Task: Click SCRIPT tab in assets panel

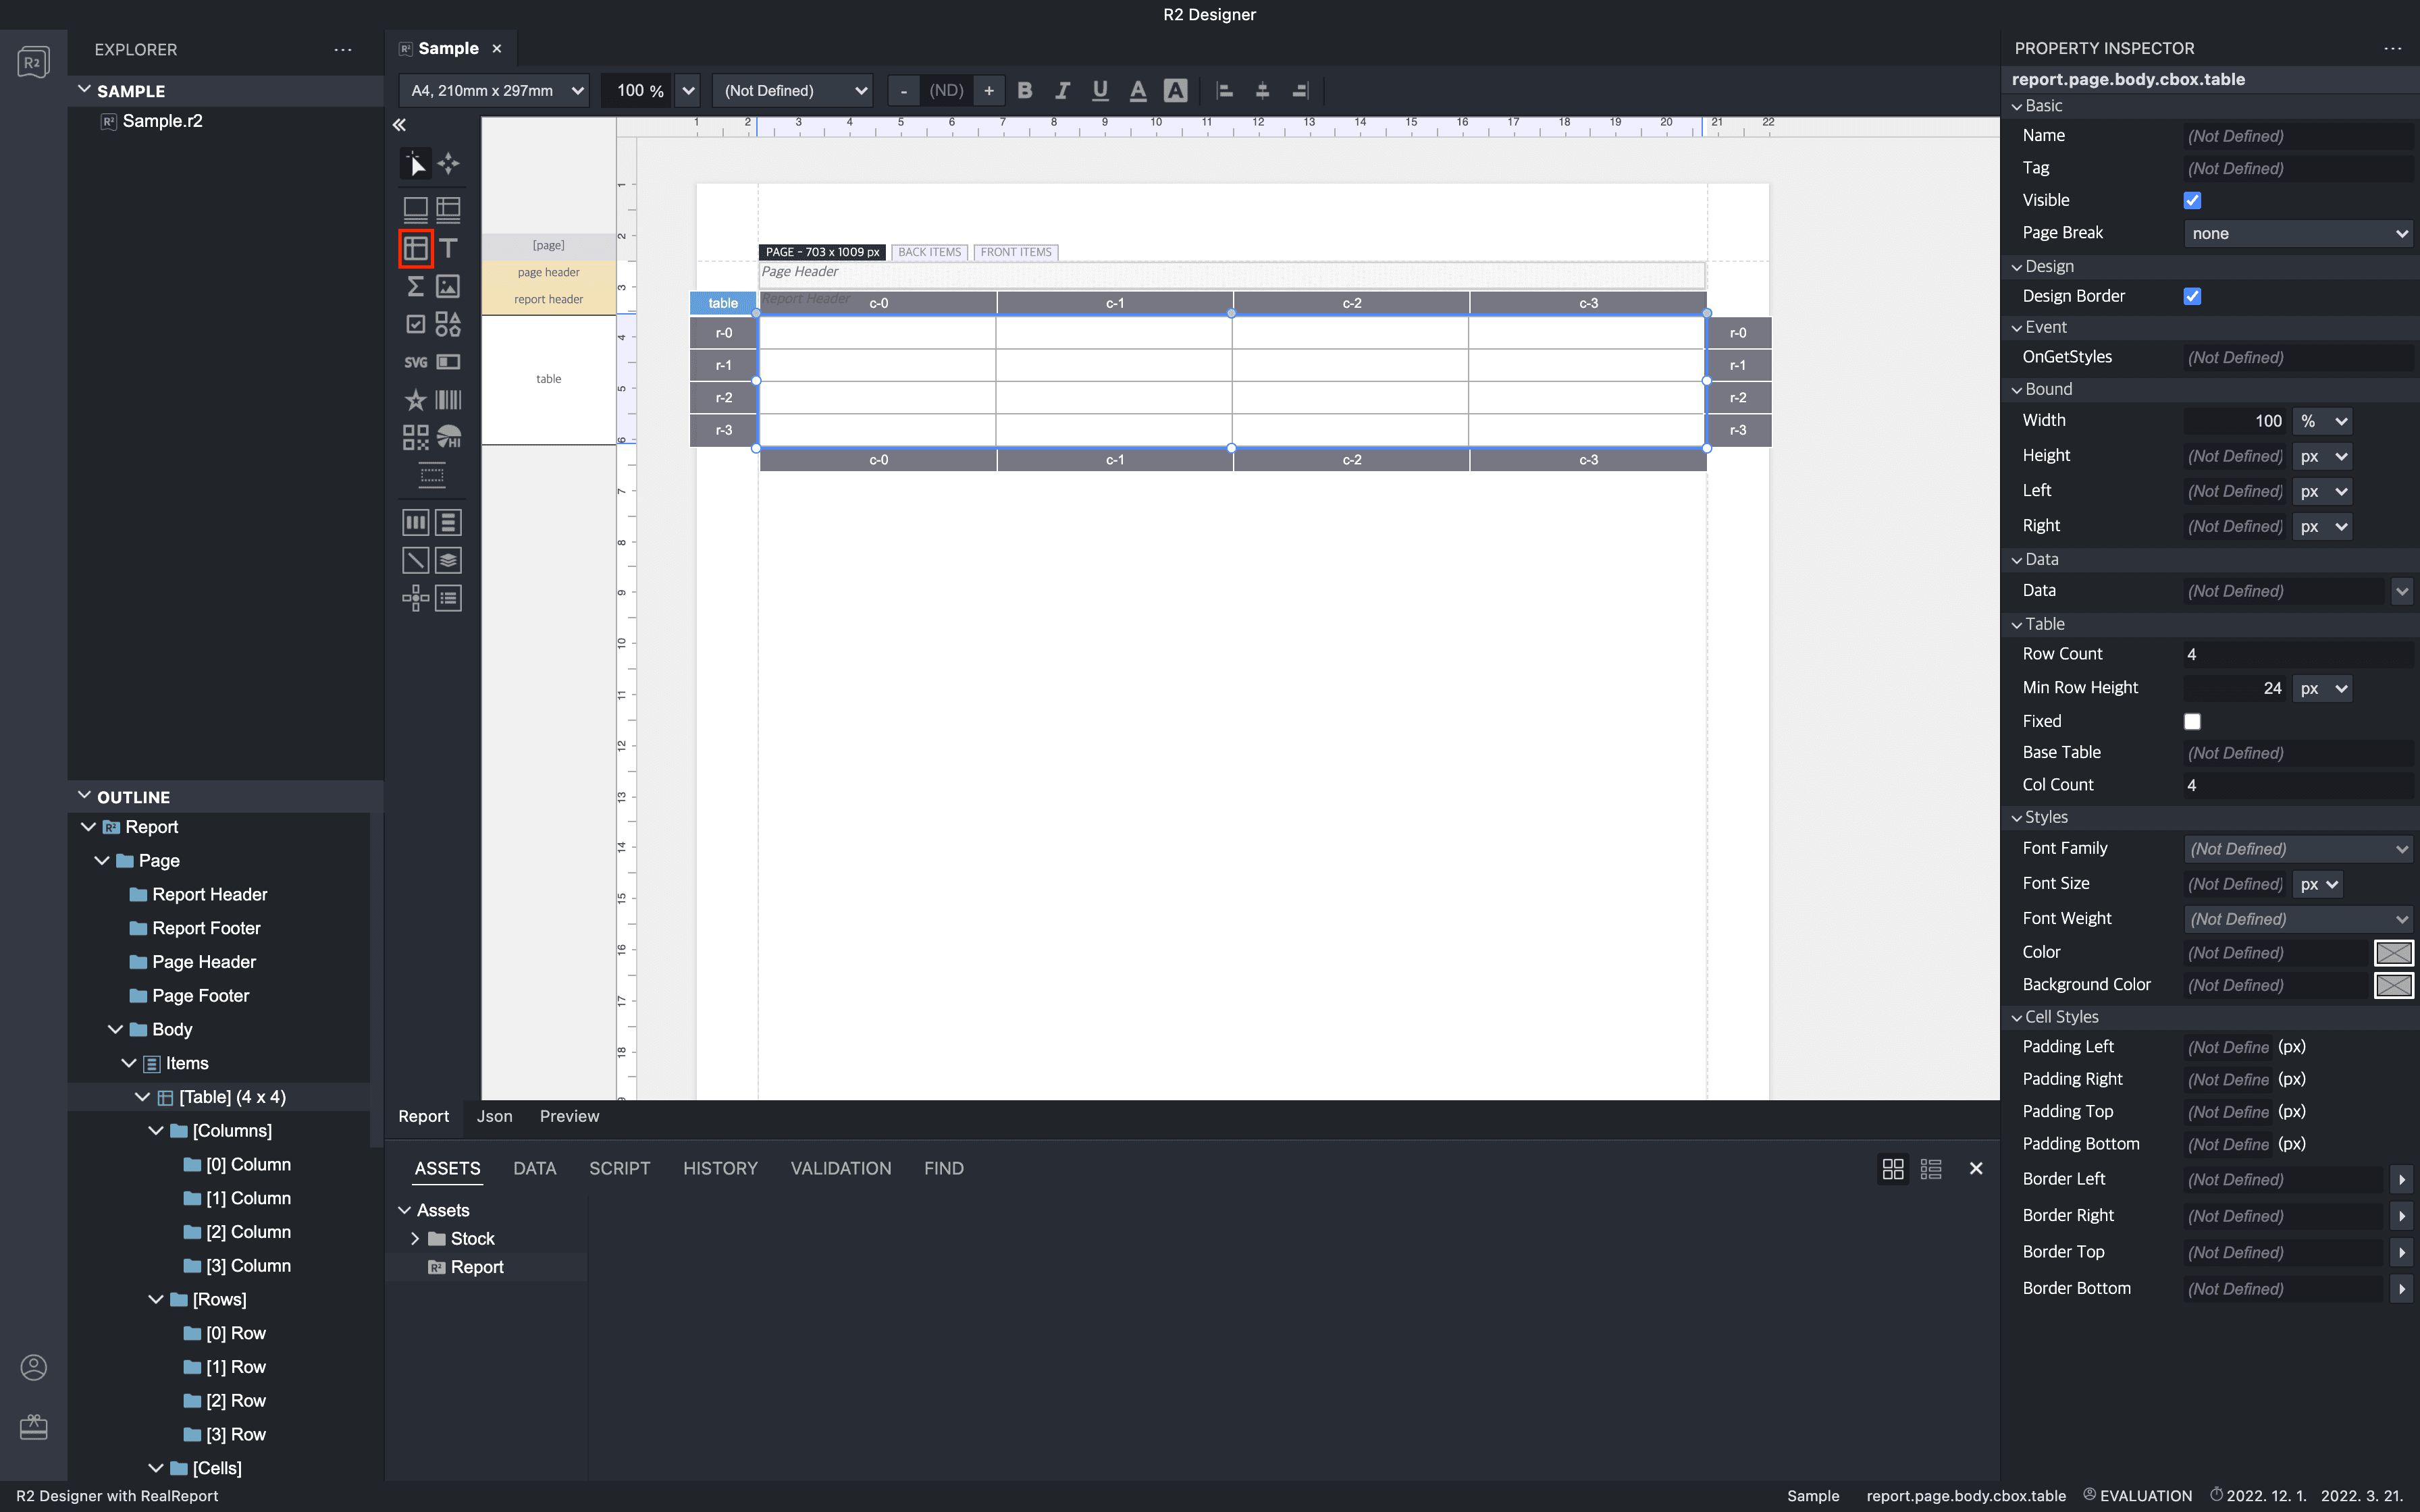Action: [621, 1167]
